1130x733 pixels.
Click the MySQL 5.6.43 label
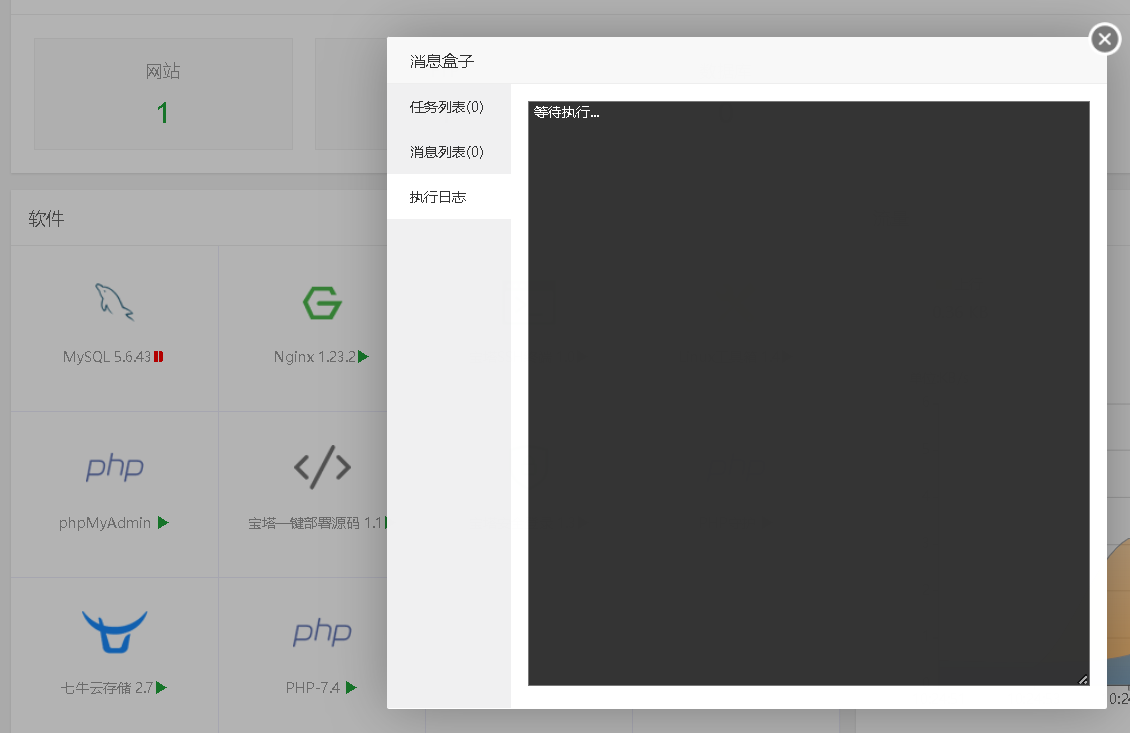coord(107,357)
